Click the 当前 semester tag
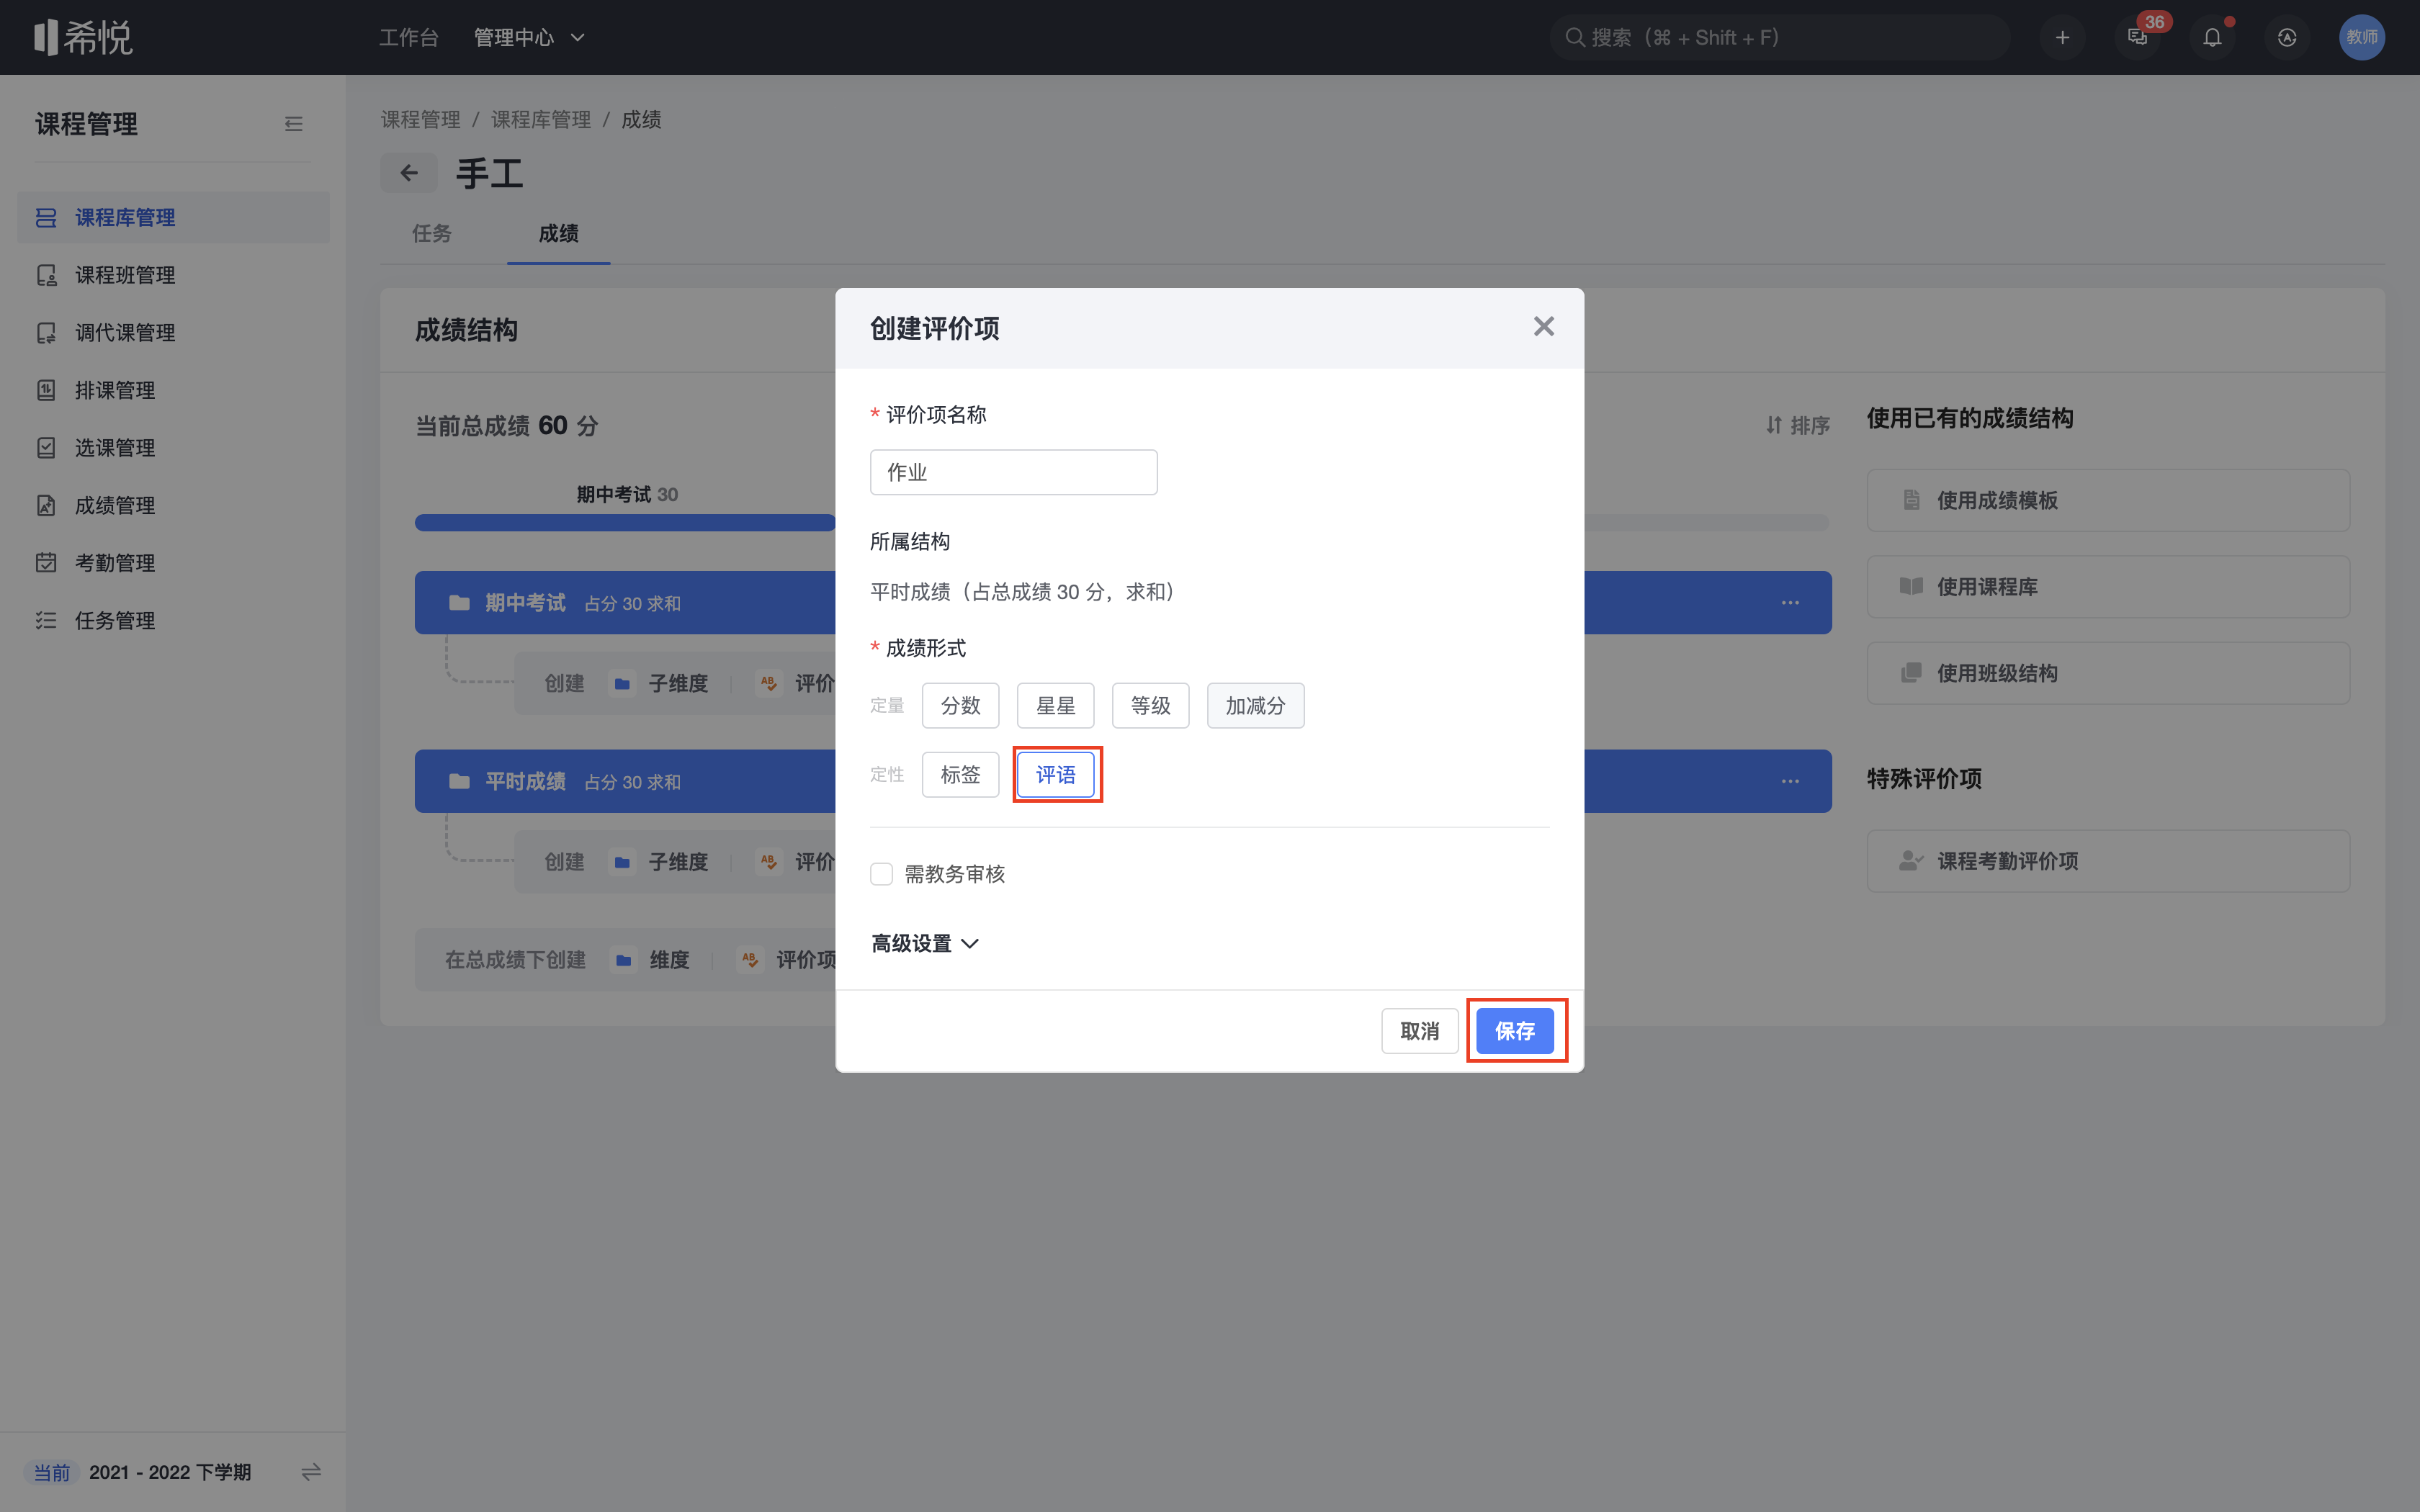Screen dimensions: 2420x1512 click(x=52, y=1472)
